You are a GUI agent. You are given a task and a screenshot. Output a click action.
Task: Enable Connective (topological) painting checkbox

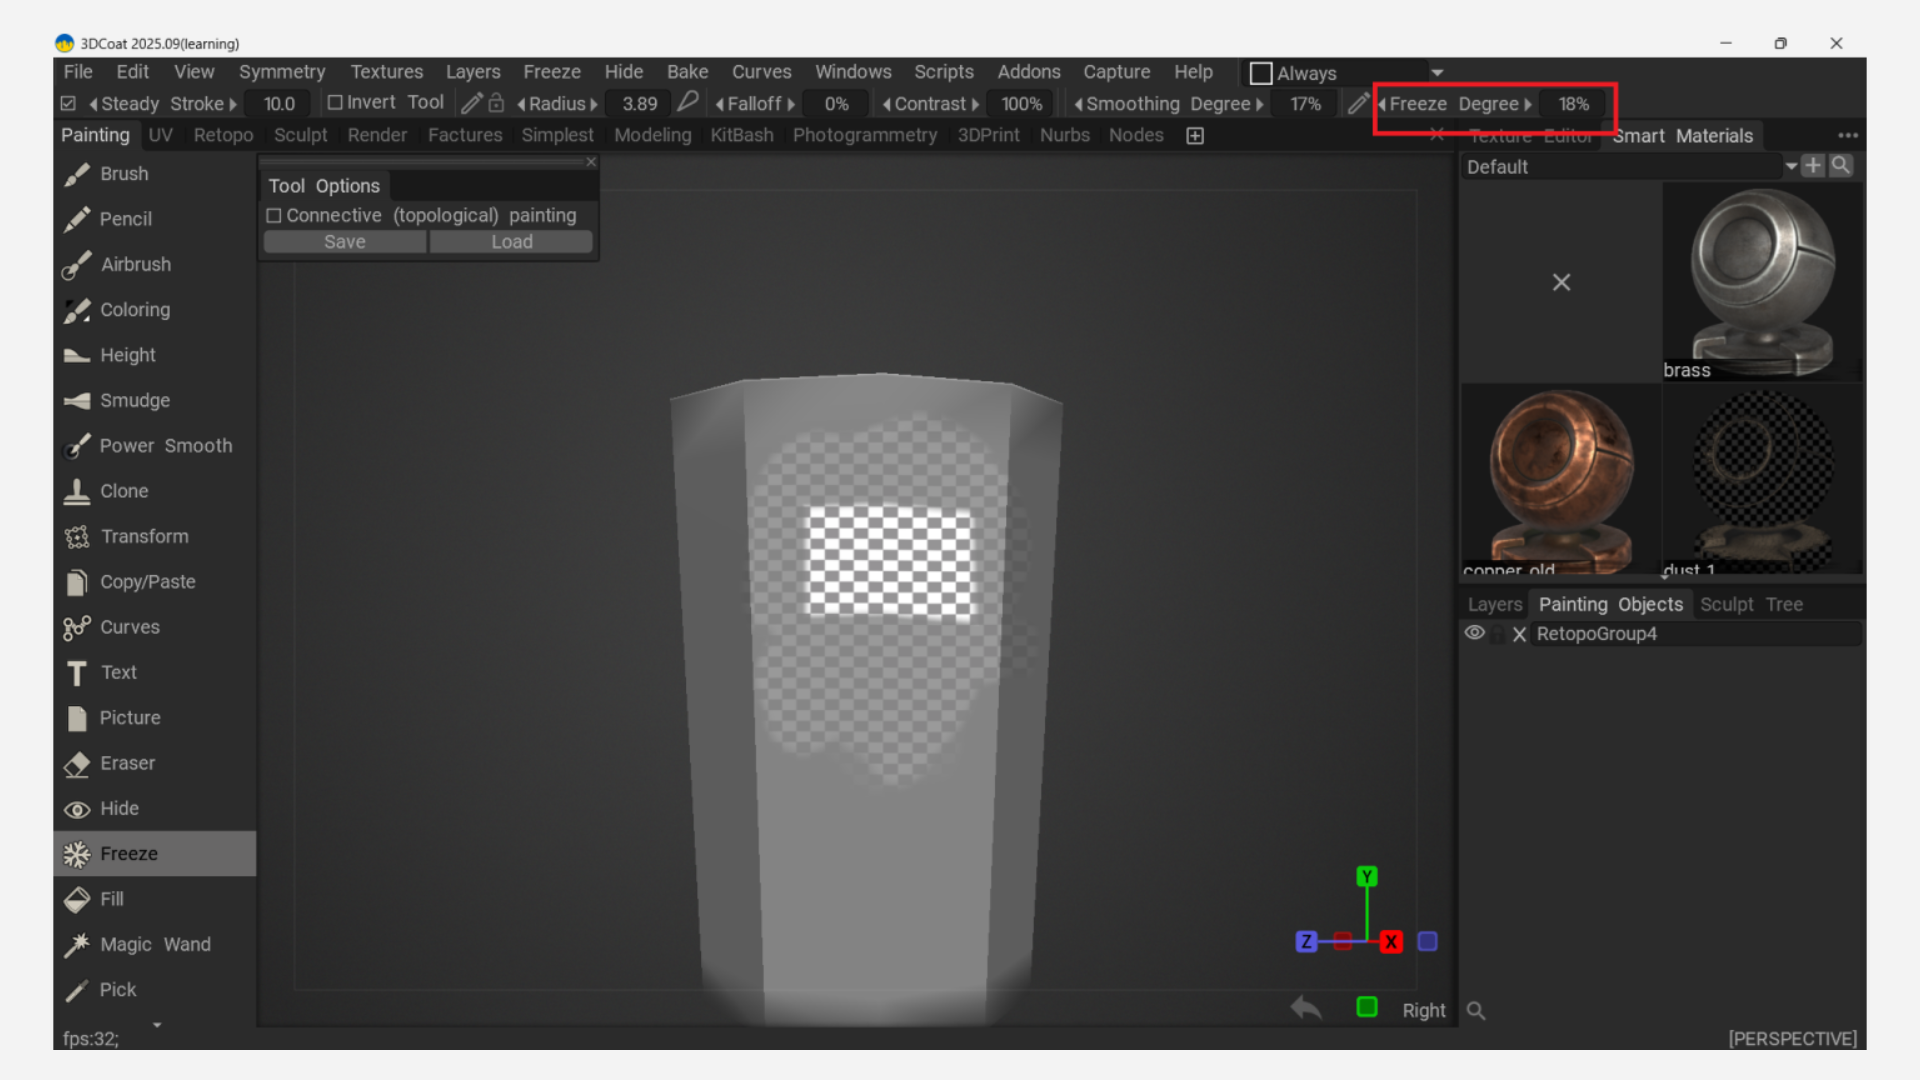(x=274, y=216)
